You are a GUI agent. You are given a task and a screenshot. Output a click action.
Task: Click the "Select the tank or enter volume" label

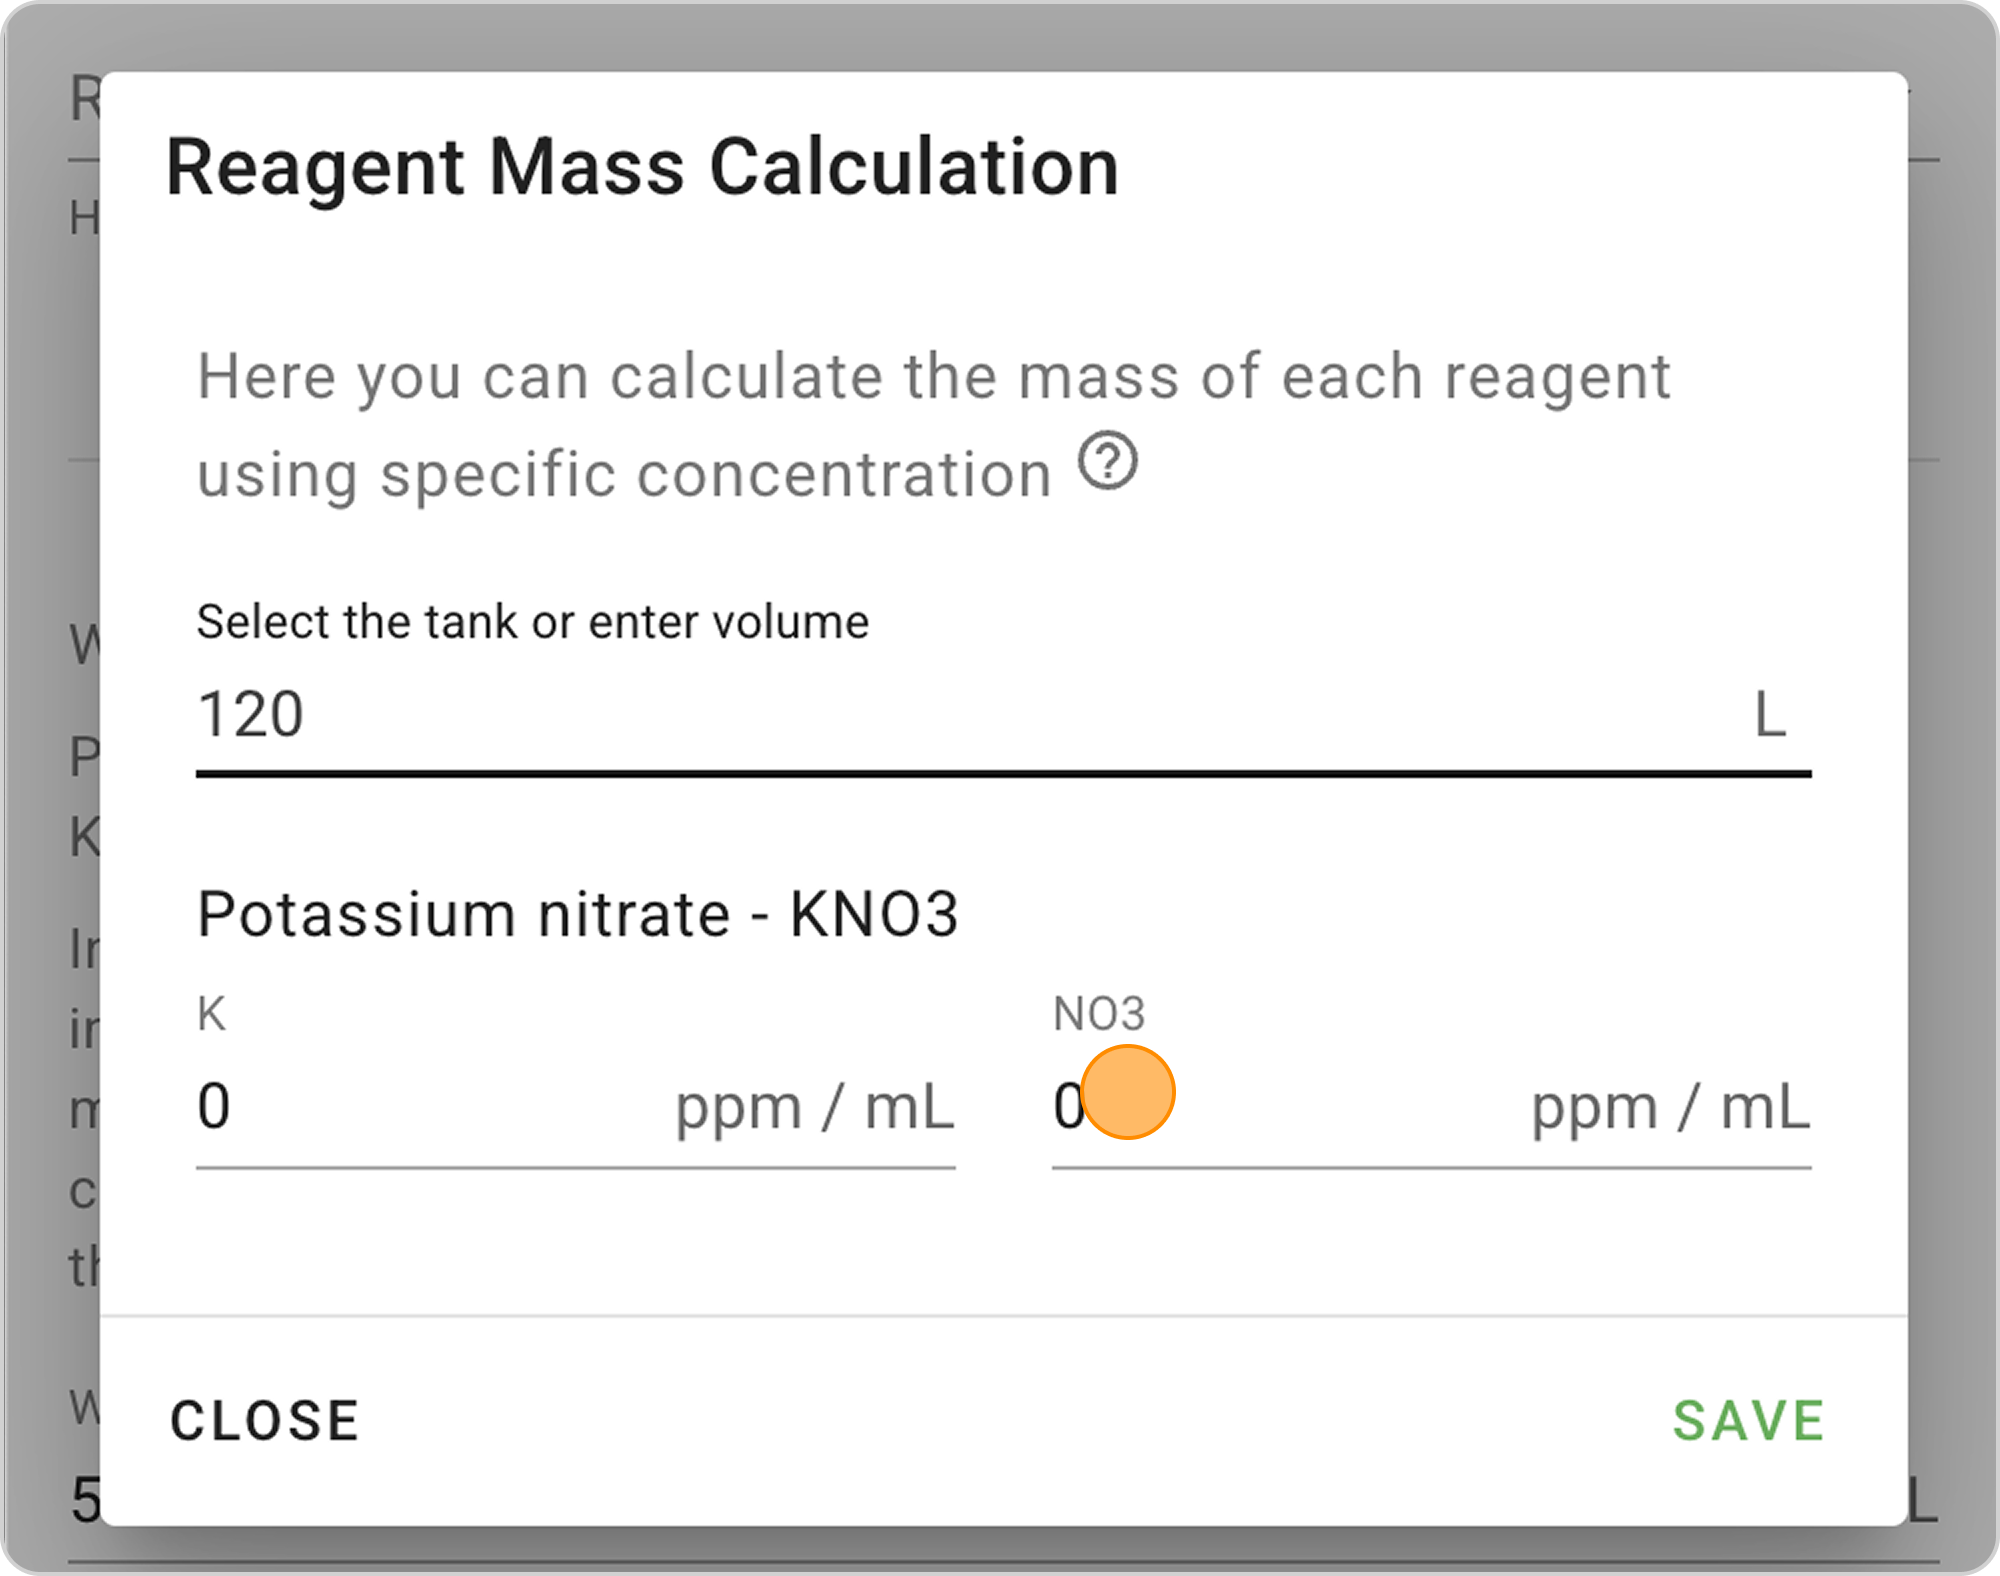click(532, 622)
